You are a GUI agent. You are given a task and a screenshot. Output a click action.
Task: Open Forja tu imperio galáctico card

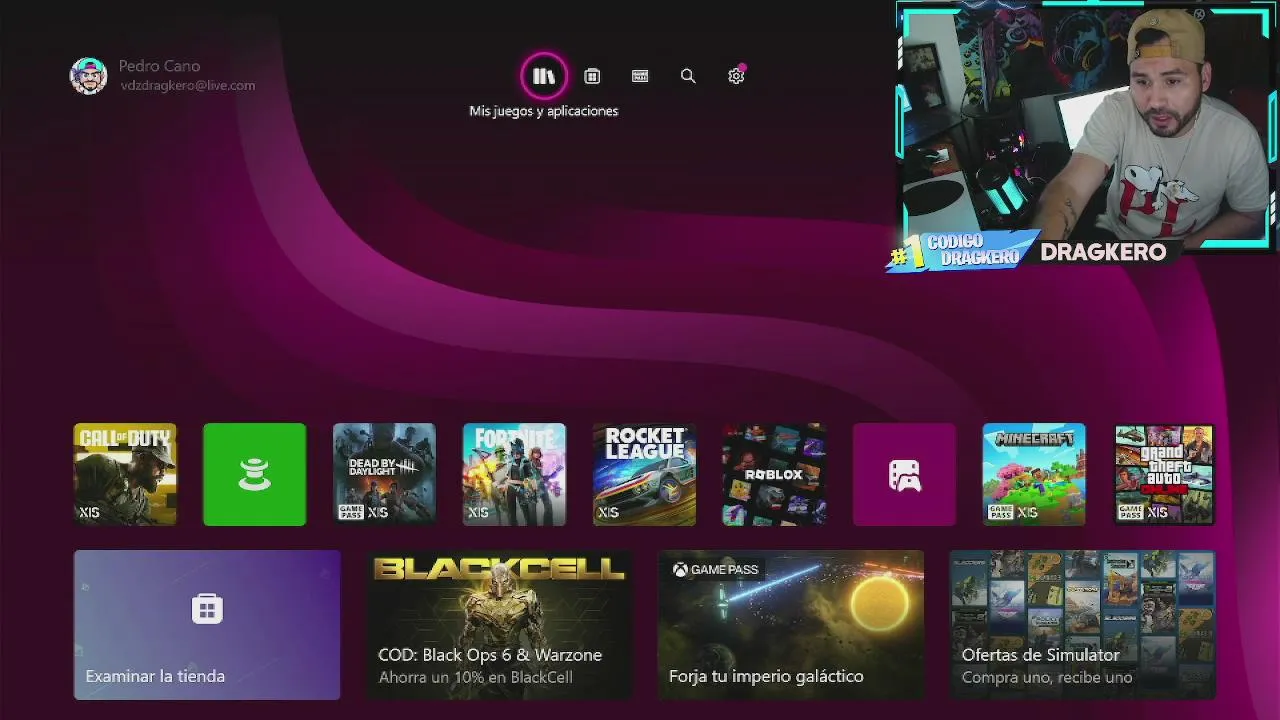pos(791,625)
